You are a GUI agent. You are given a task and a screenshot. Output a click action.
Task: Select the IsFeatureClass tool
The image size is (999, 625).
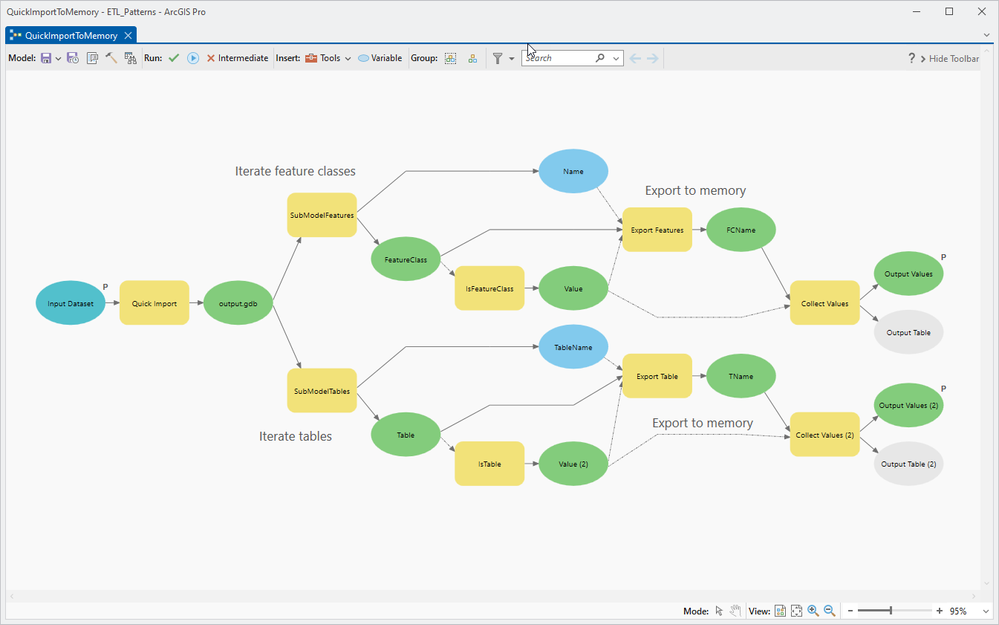(x=489, y=289)
